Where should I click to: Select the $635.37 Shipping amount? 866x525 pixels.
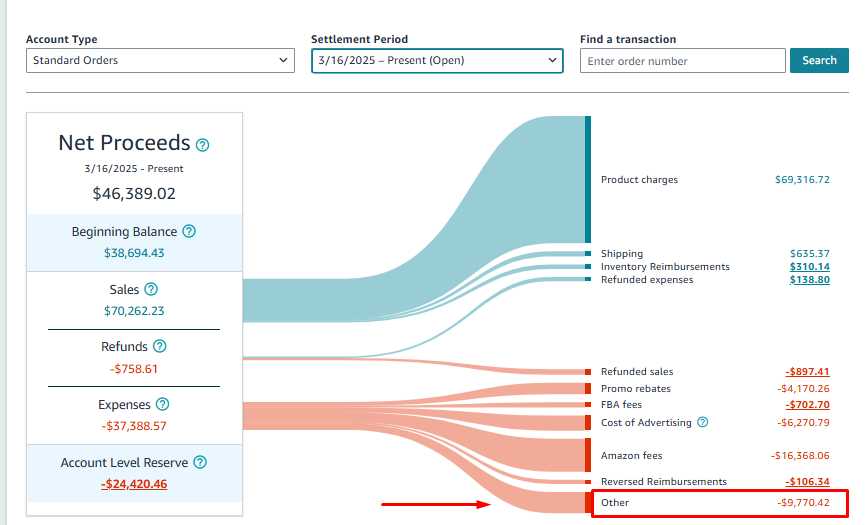pos(809,253)
